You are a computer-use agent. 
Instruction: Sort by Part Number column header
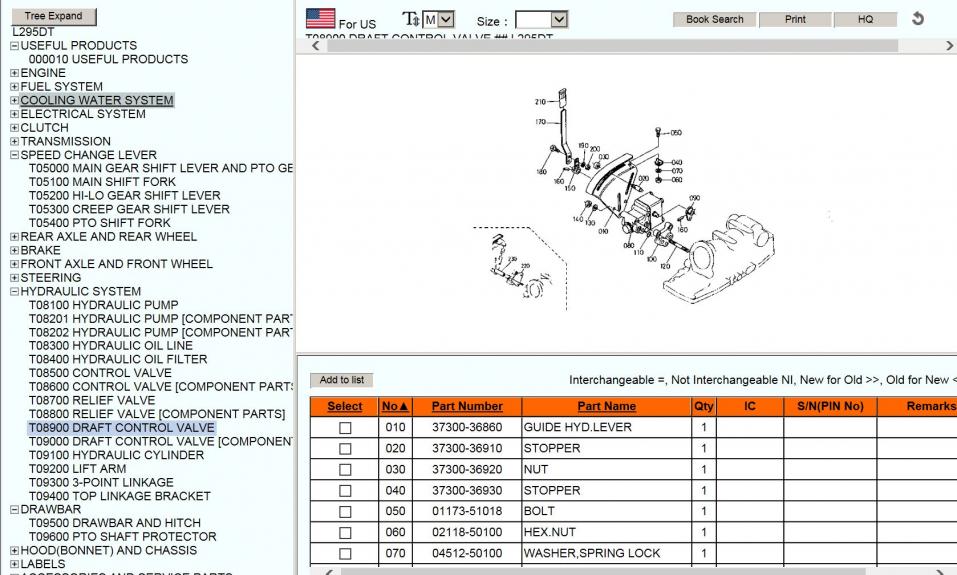pos(467,407)
